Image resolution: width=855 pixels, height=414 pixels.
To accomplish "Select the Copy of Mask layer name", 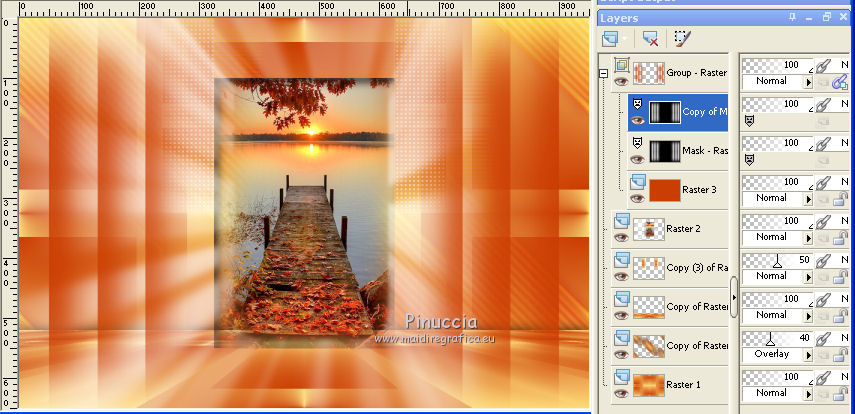I will [705, 112].
